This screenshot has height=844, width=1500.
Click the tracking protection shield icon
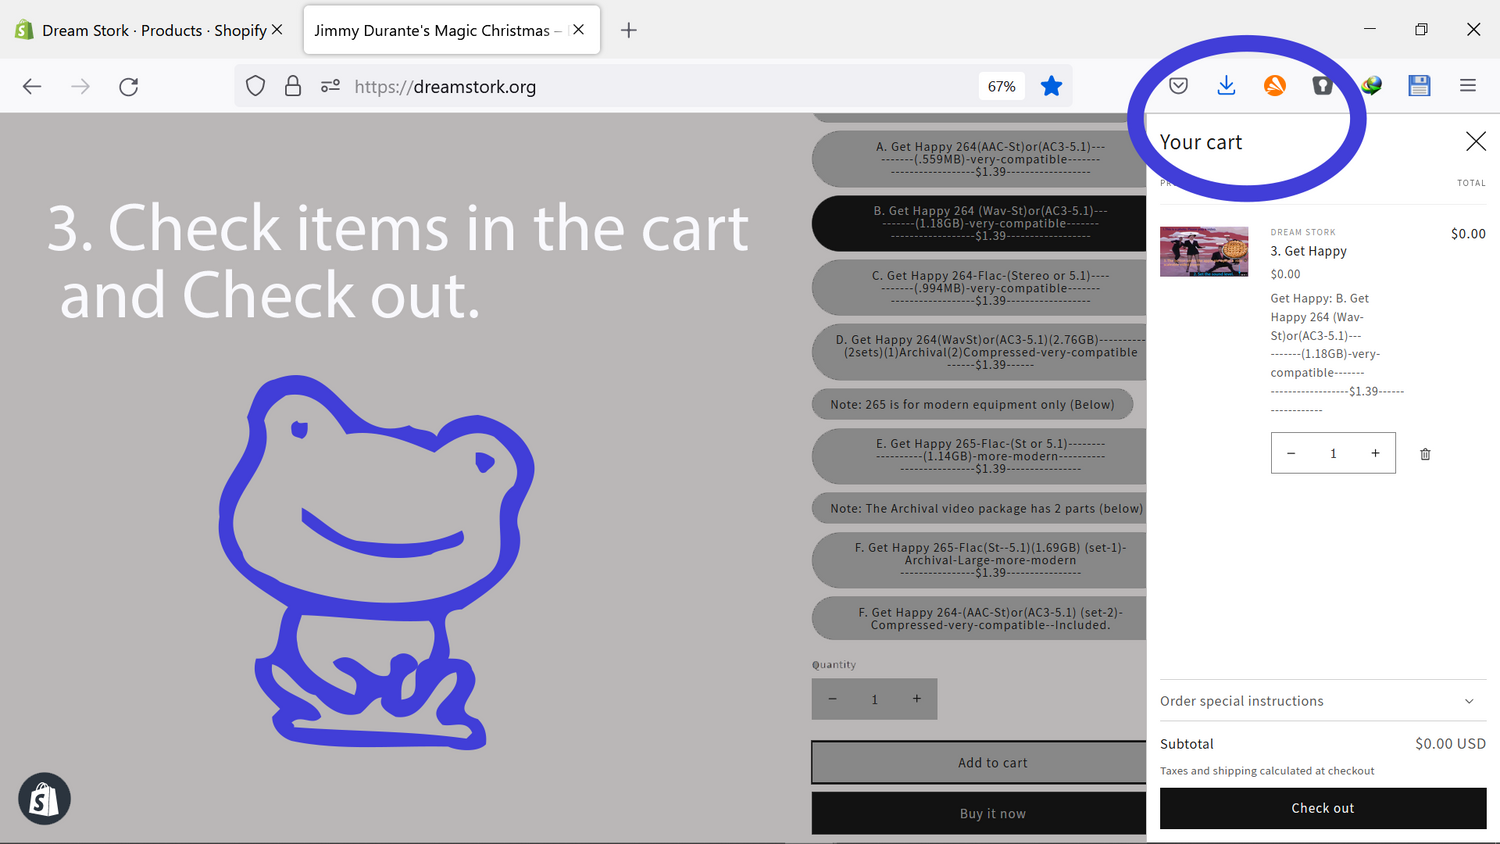256,86
